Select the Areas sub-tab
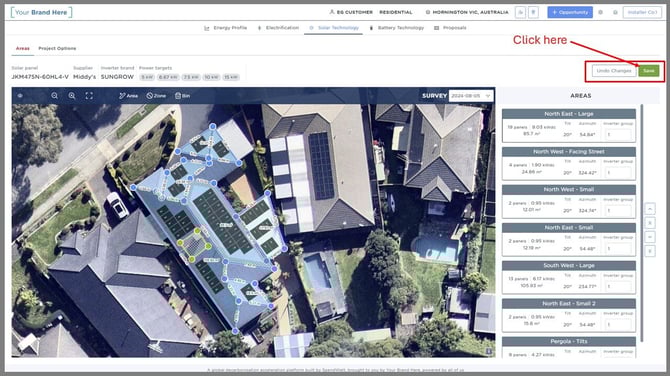Image resolution: width=670 pixels, height=376 pixels. coord(23,48)
